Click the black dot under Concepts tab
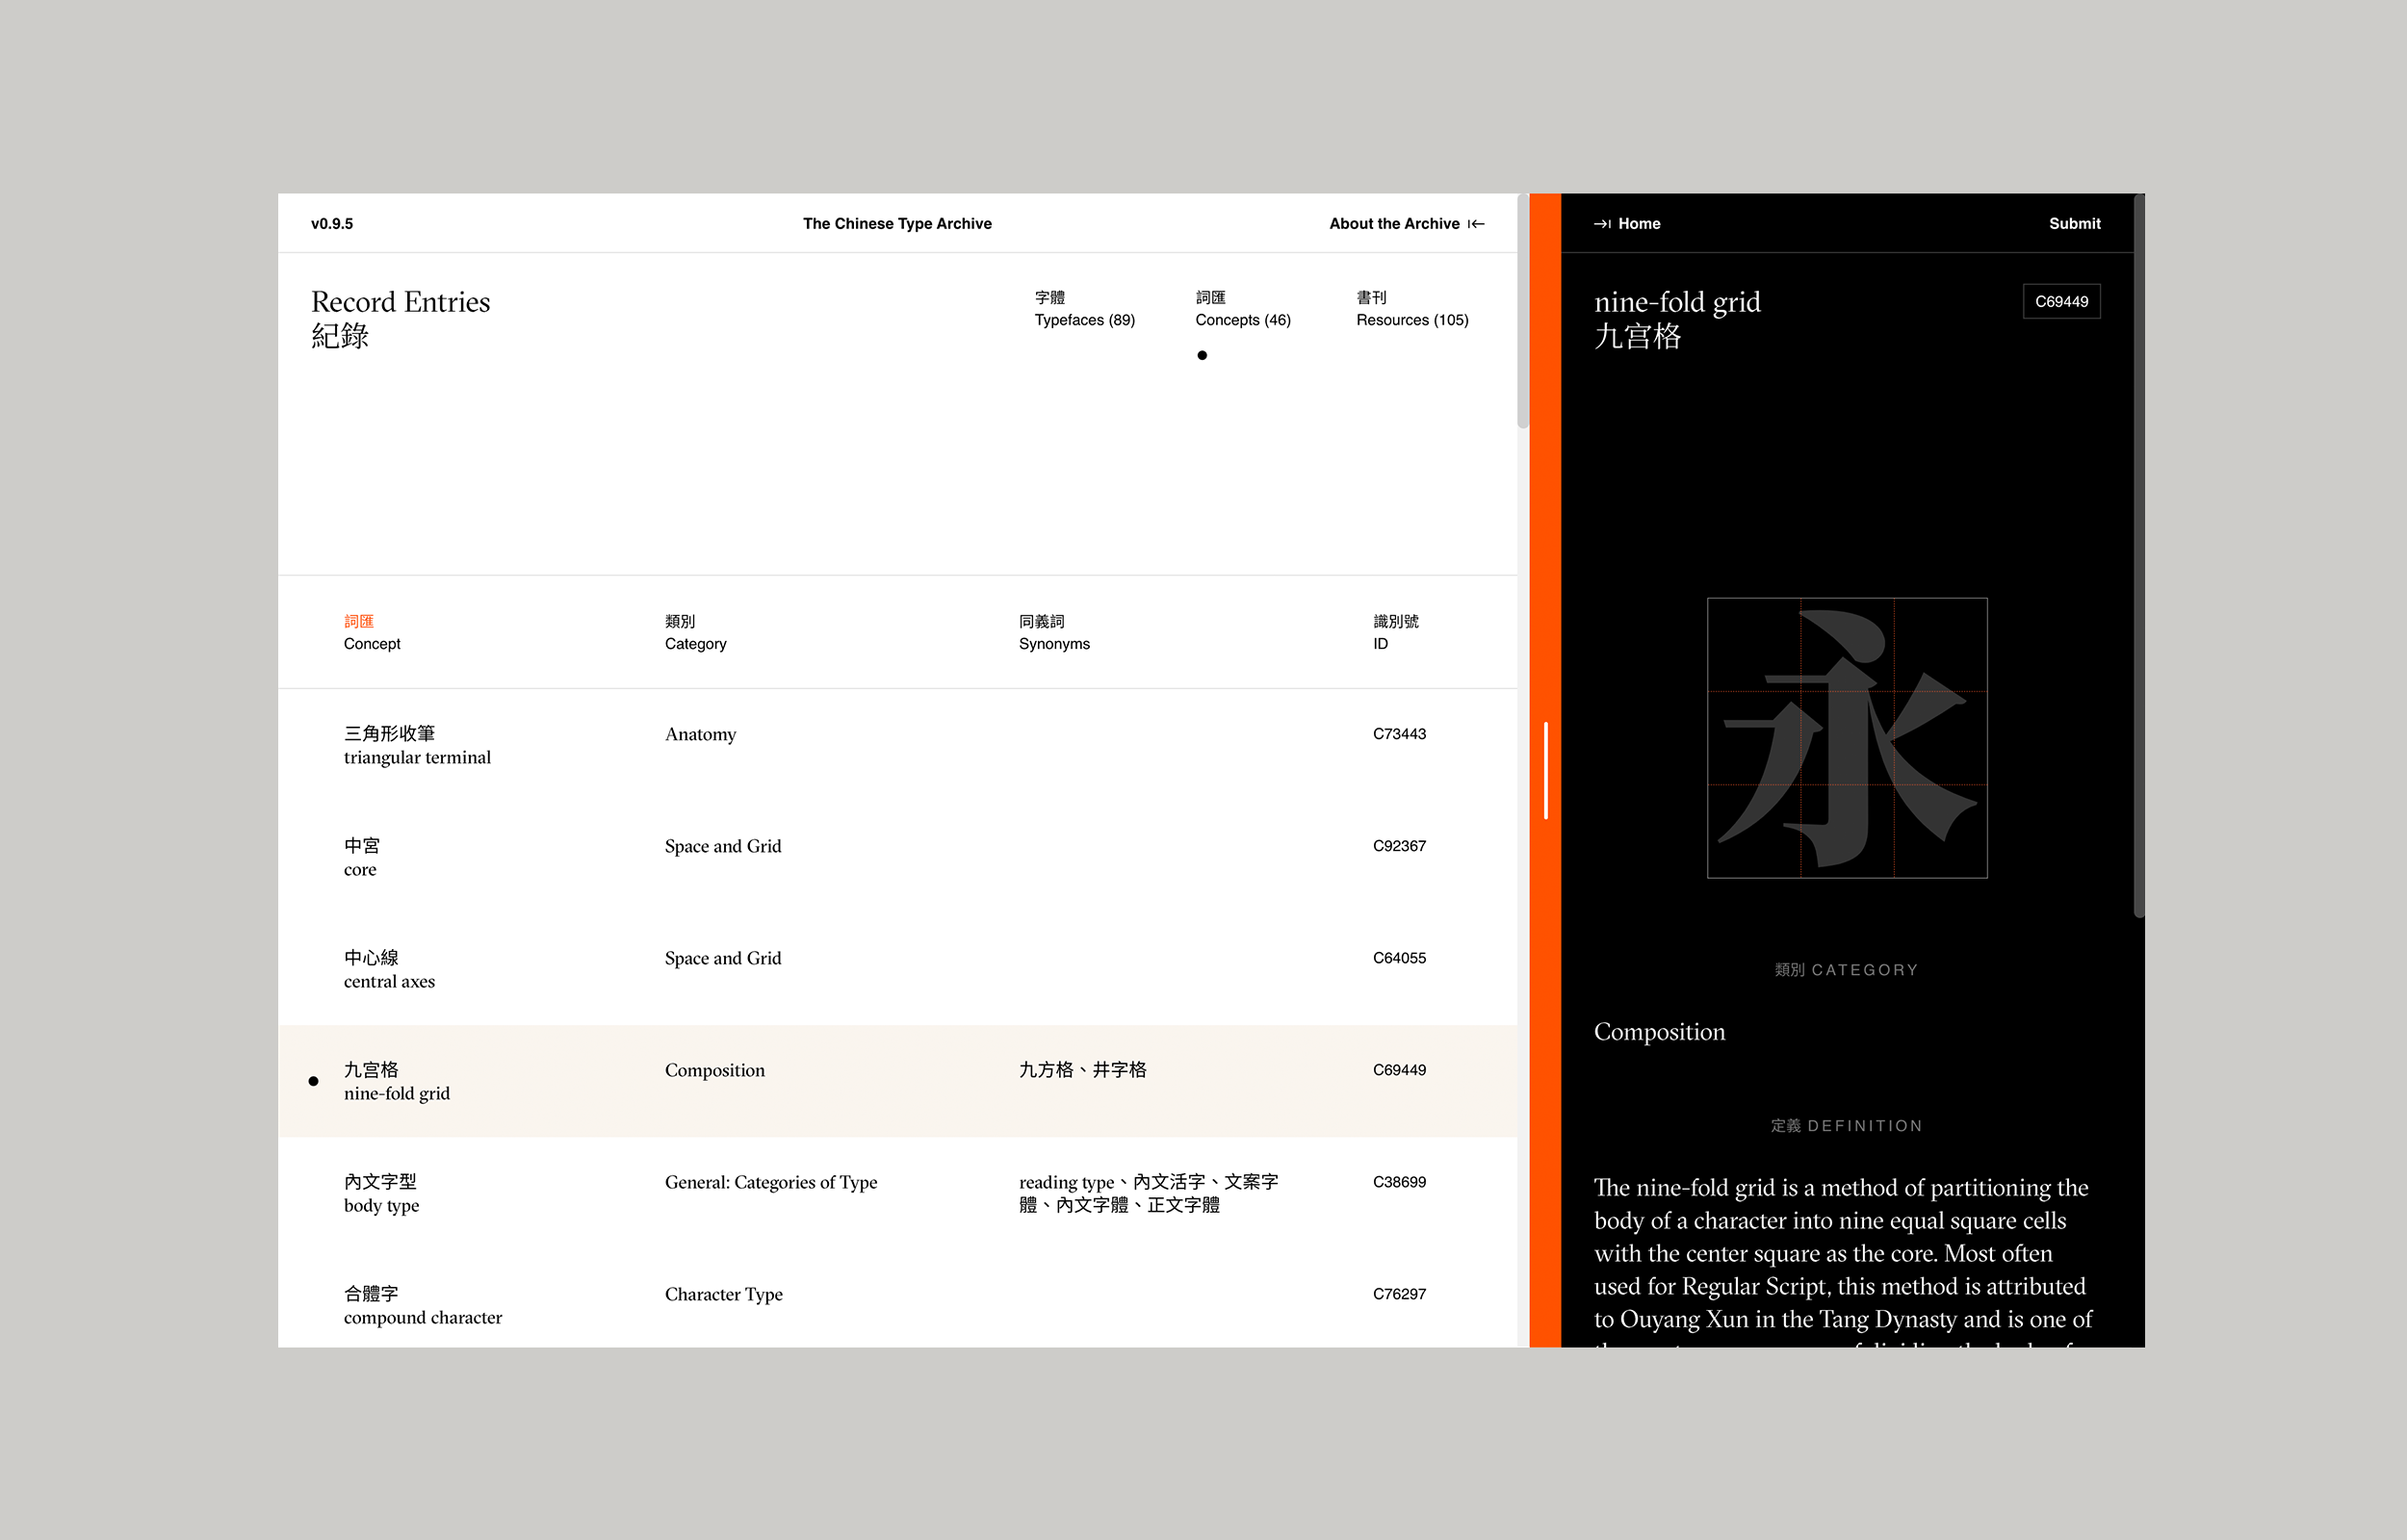2407x1540 pixels. point(1202,355)
